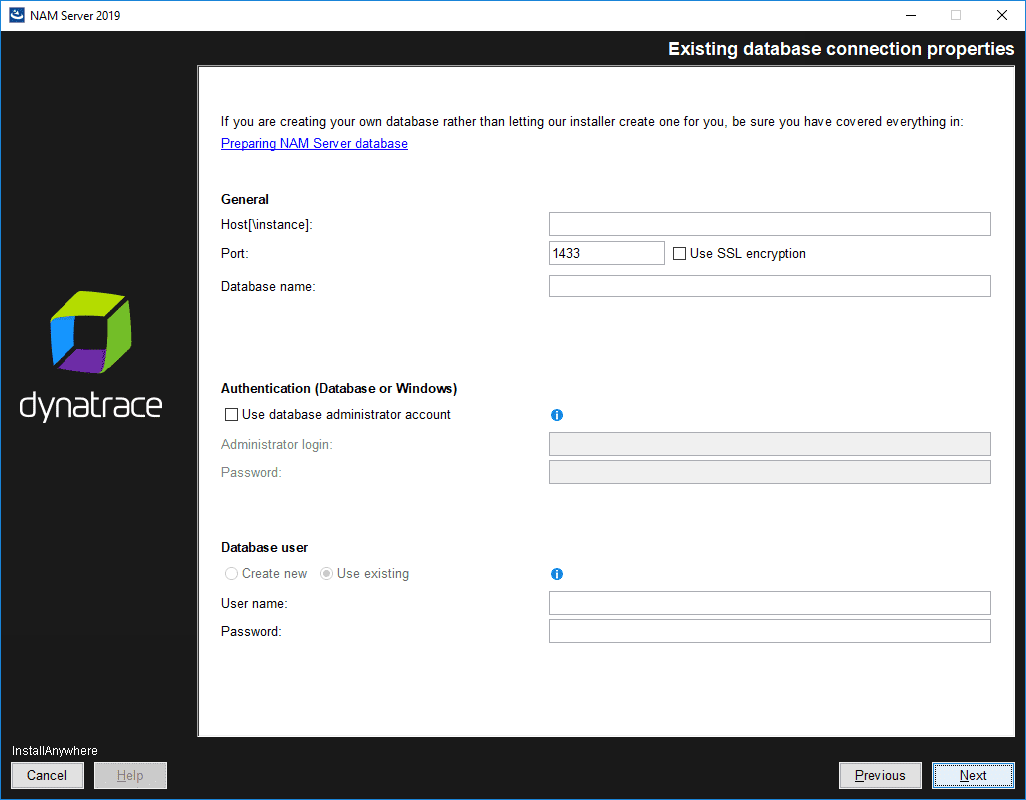
Task: Click the info icon beside Use existing
Action: 557,574
